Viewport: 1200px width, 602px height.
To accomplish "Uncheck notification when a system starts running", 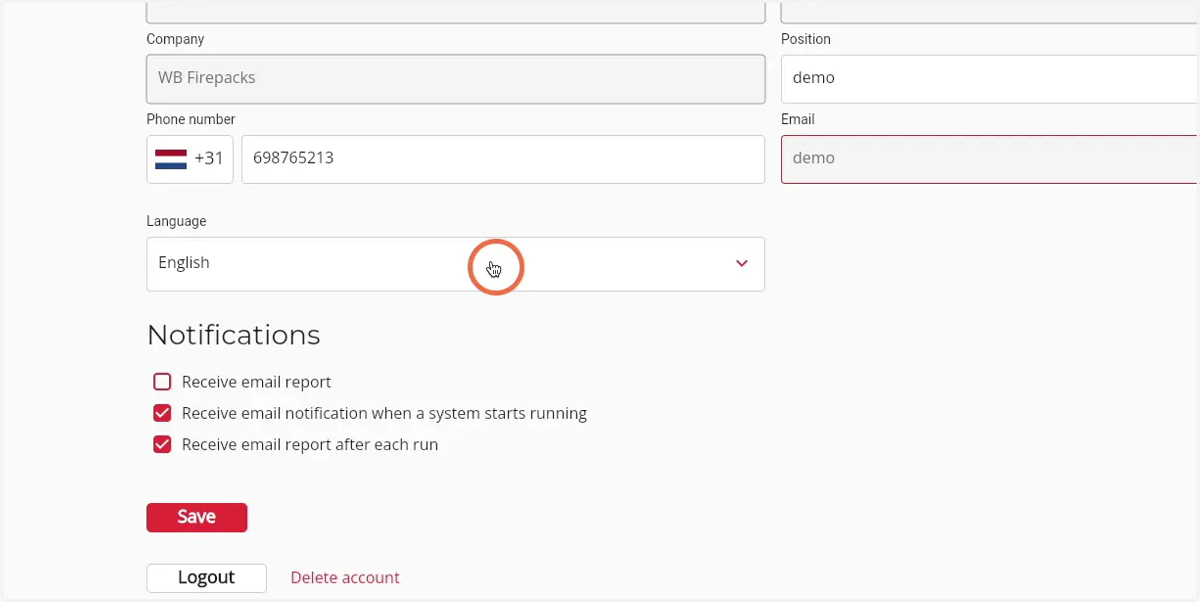I will click(x=162, y=413).
